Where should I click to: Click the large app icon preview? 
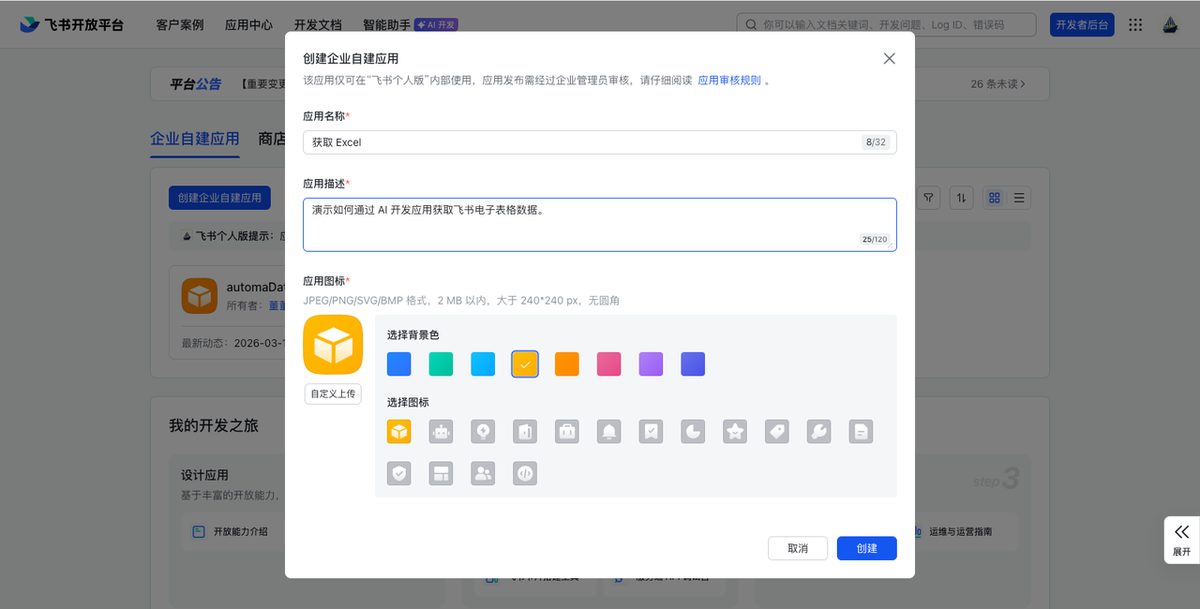coord(333,345)
